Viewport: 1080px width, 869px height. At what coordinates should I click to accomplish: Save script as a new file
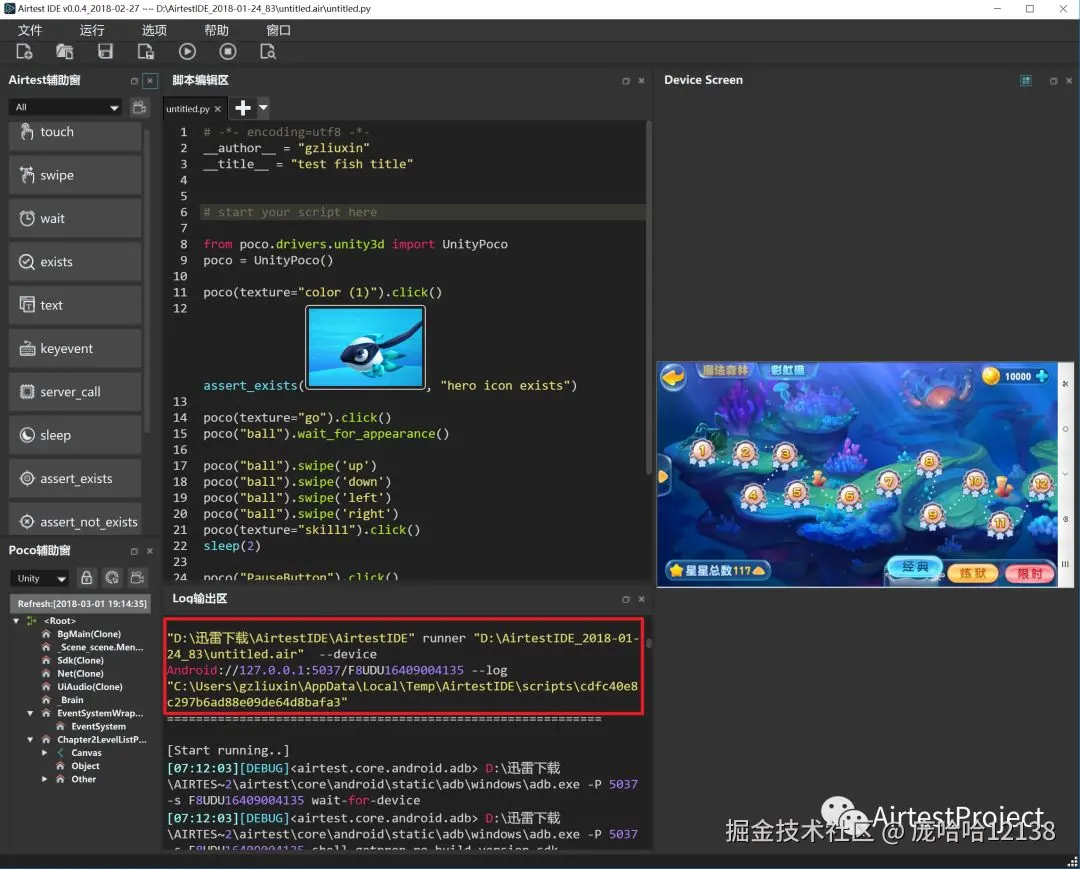(x=145, y=52)
